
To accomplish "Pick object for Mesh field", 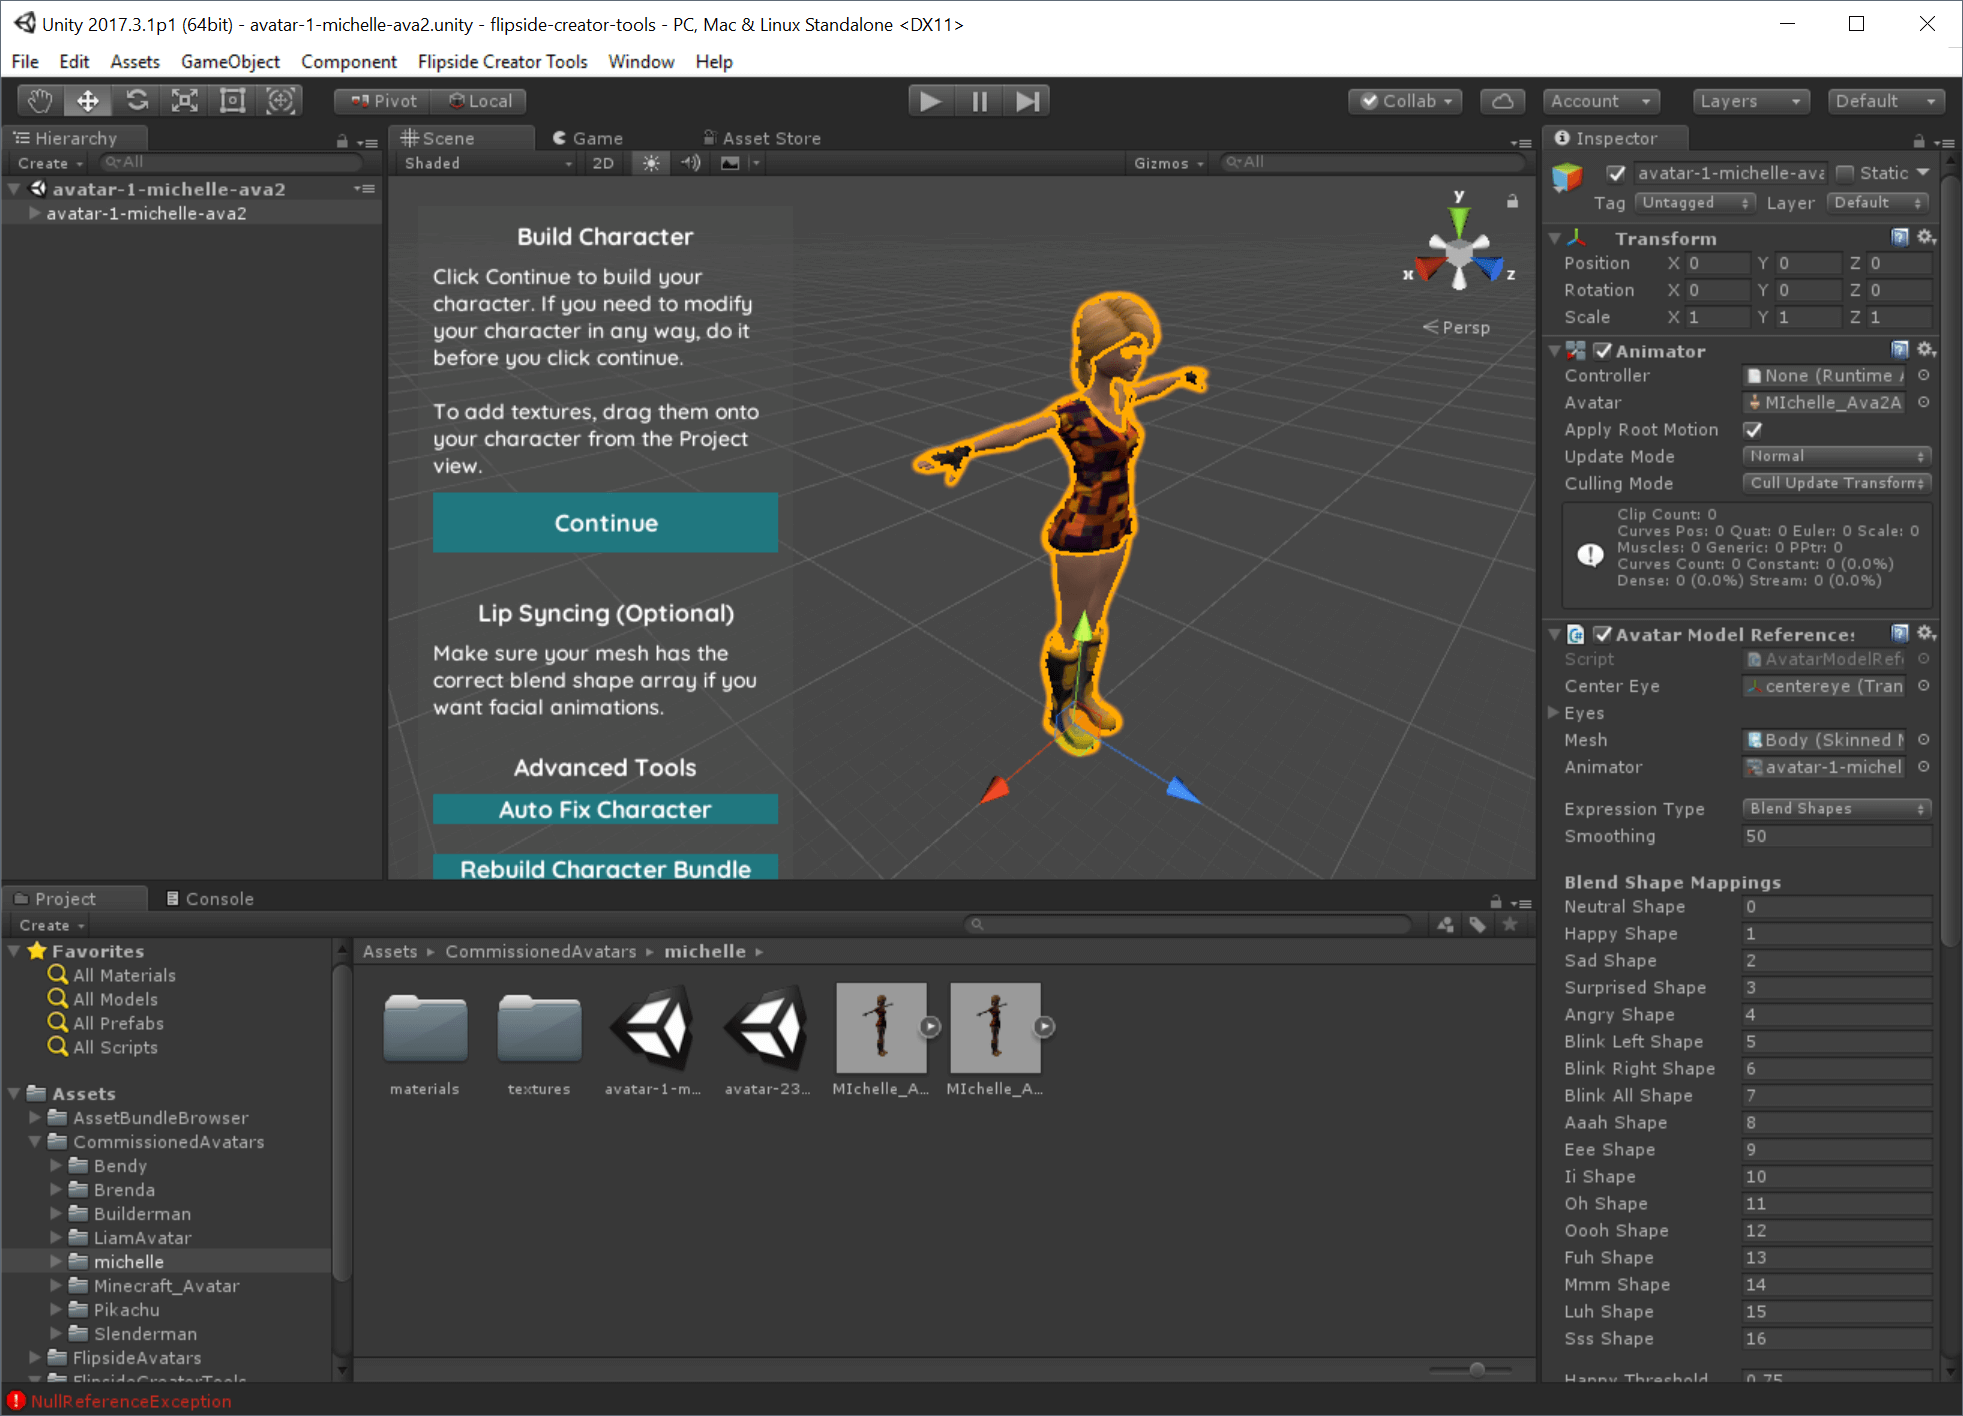I will (1923, 740).
